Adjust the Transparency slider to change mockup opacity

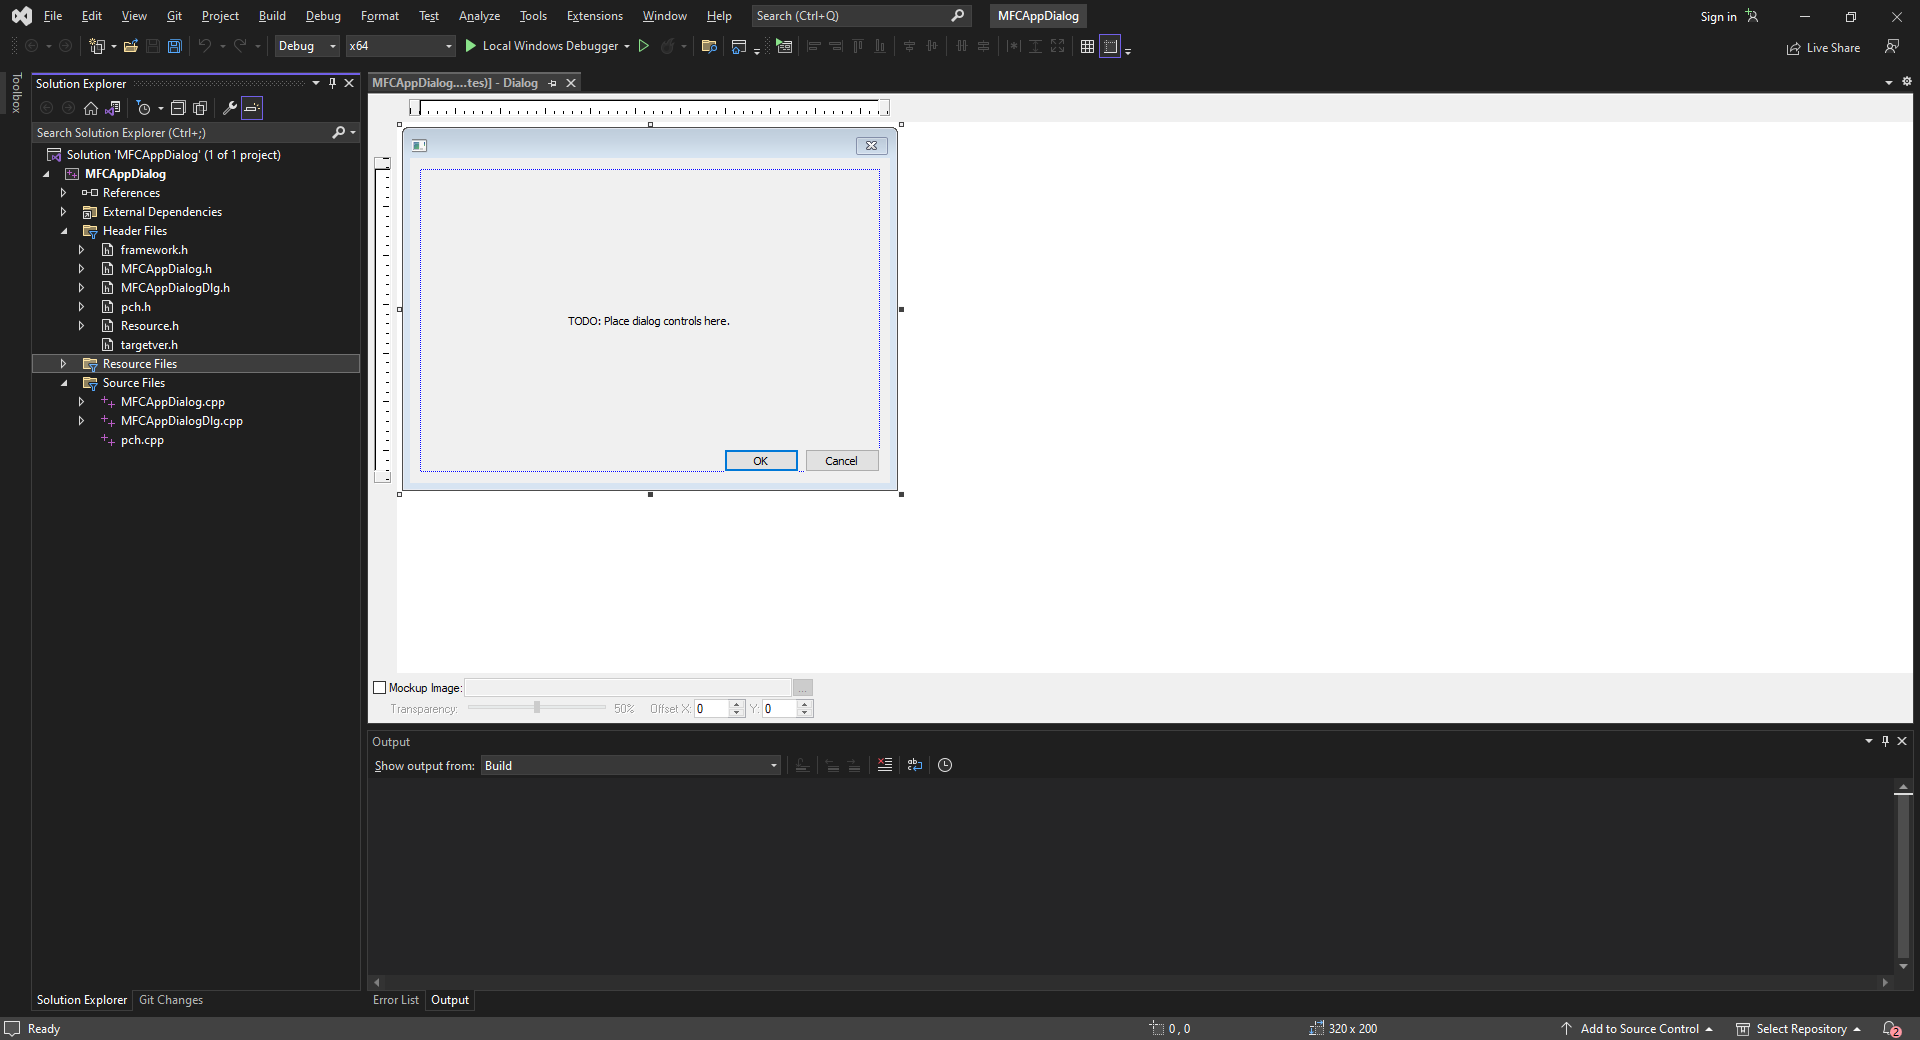[536, 708]
